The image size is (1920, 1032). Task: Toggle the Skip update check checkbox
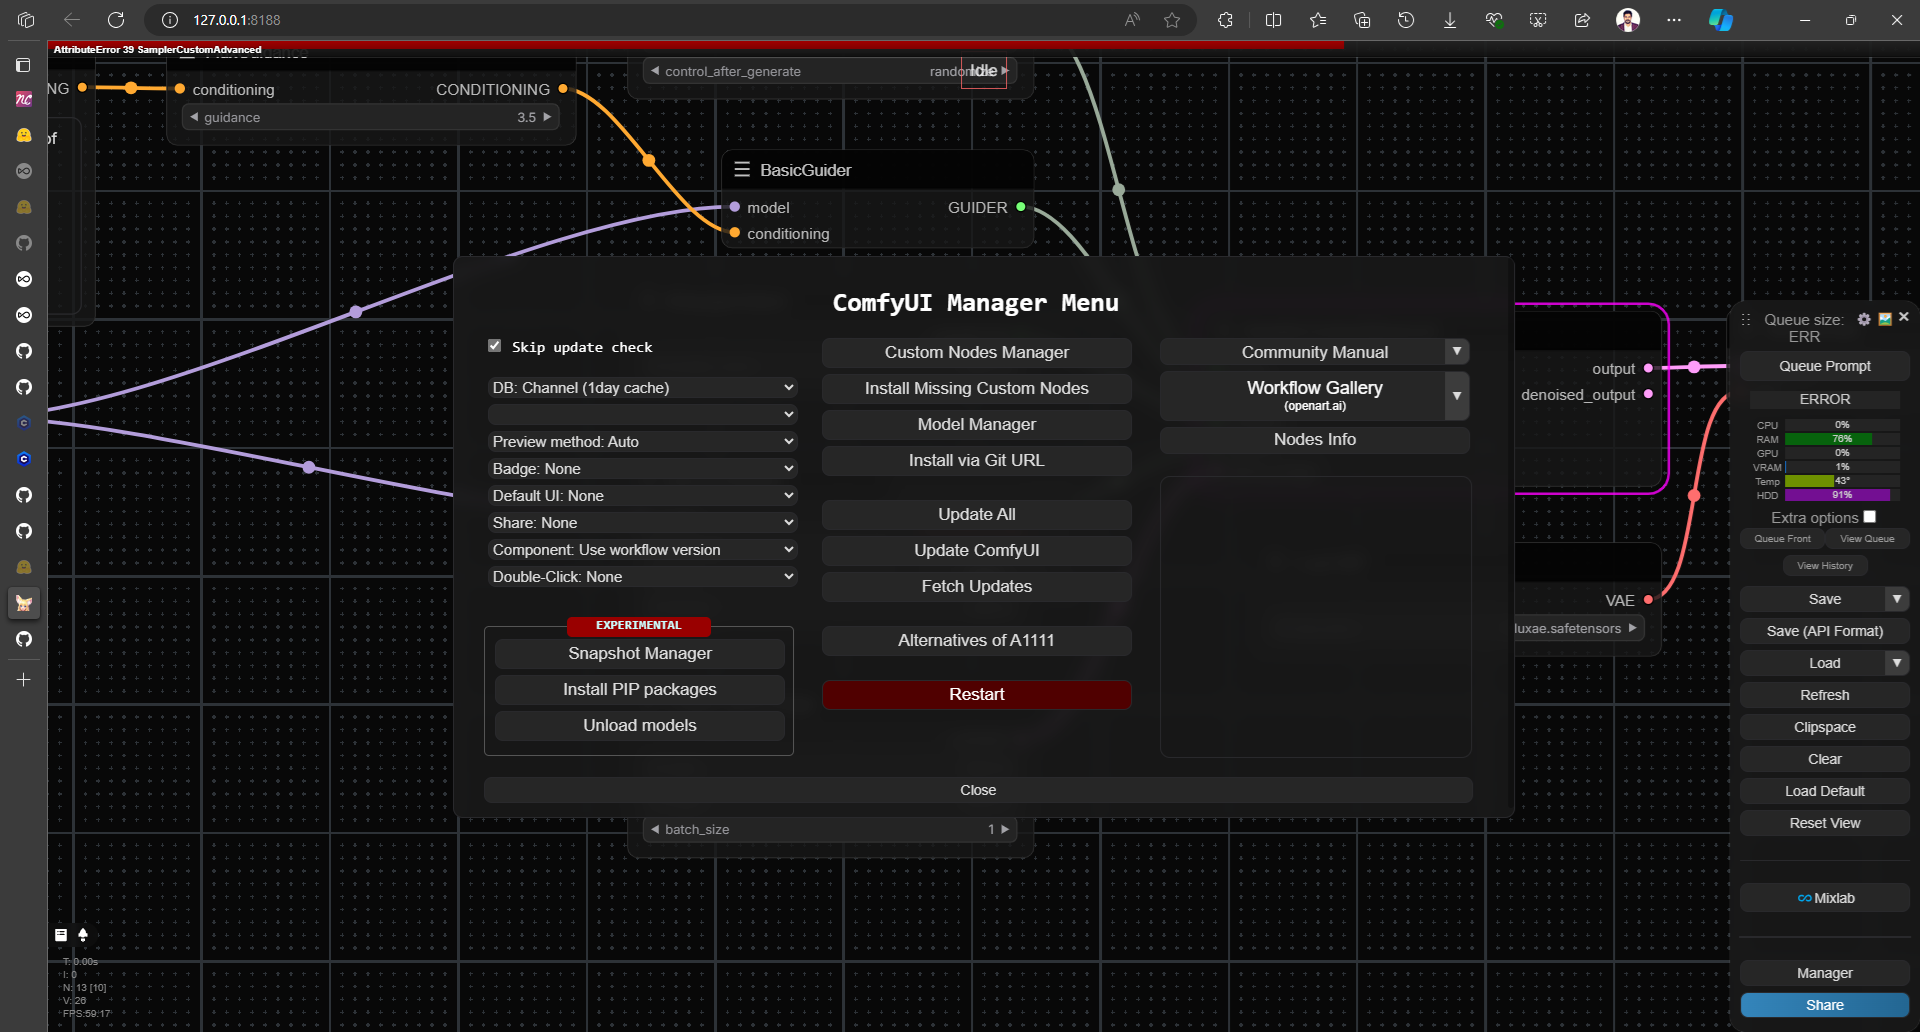[494, 346]
